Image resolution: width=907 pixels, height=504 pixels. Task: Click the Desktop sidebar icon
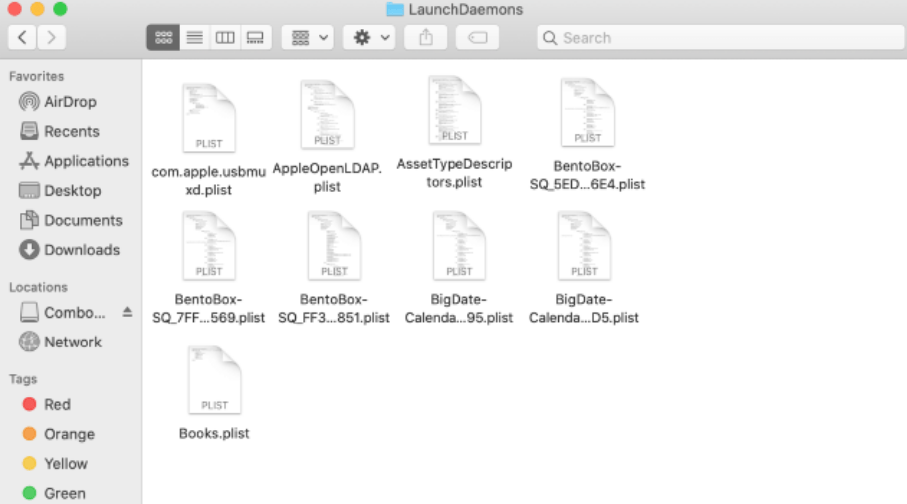point(29,190)
